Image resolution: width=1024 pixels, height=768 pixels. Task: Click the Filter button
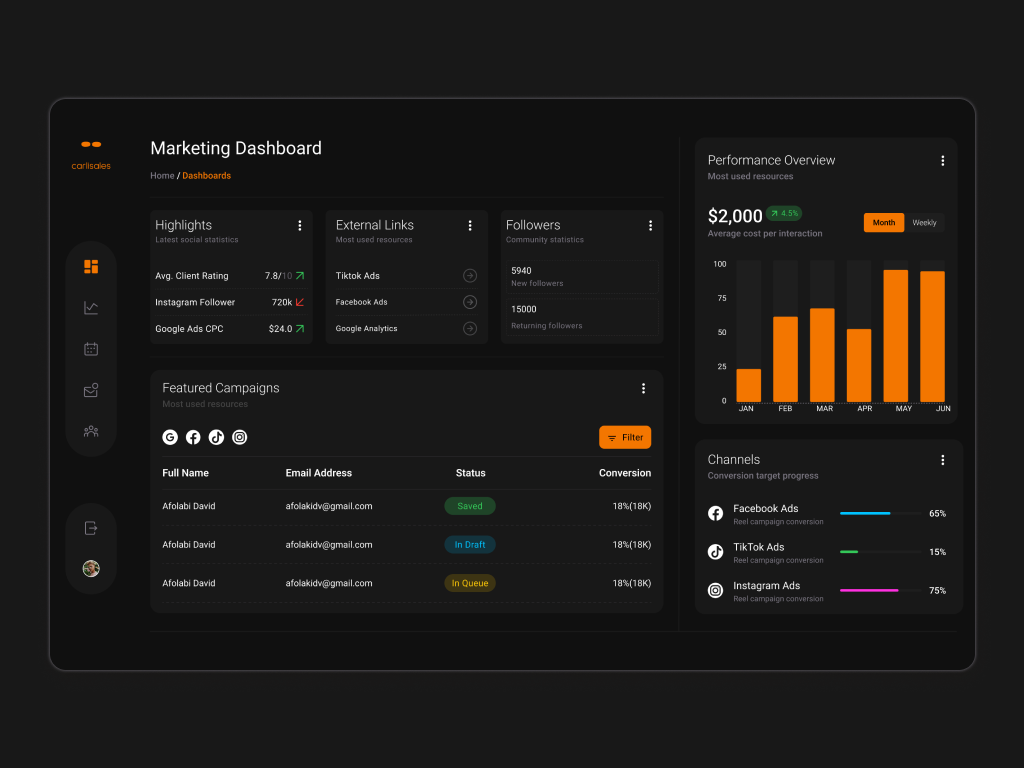625,437
